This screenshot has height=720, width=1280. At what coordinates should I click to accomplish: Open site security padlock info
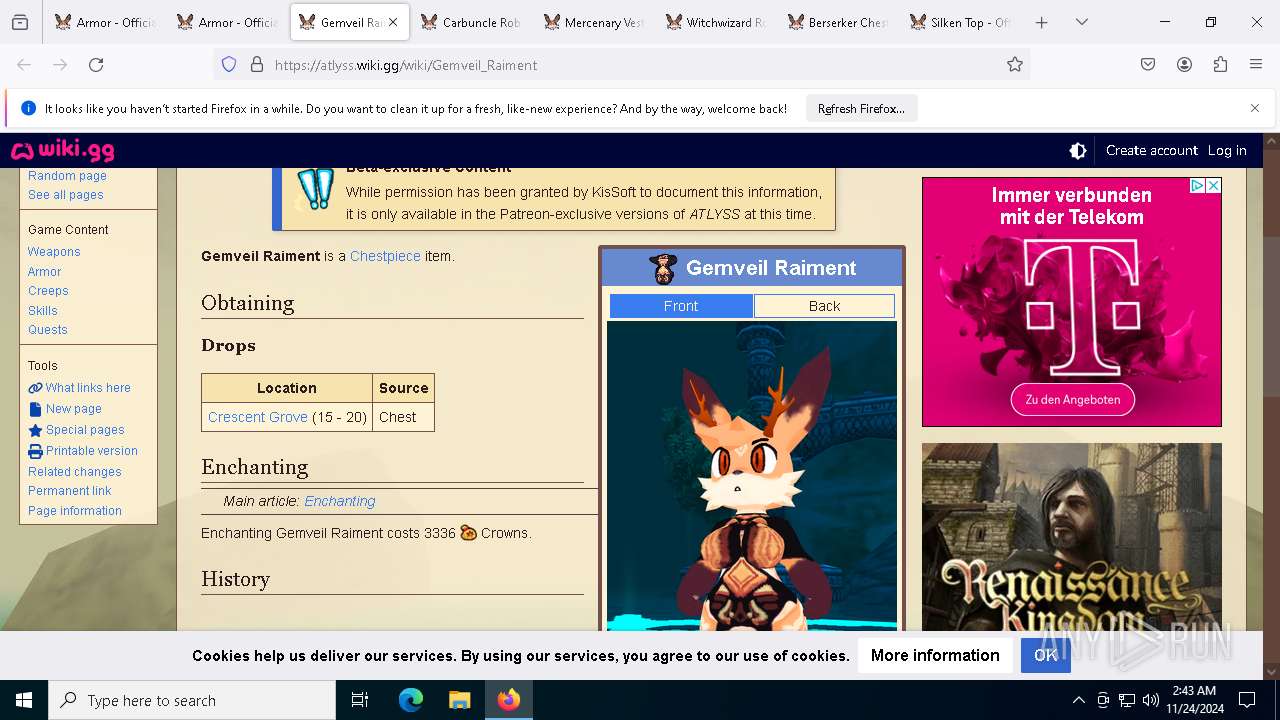(257, 65)
